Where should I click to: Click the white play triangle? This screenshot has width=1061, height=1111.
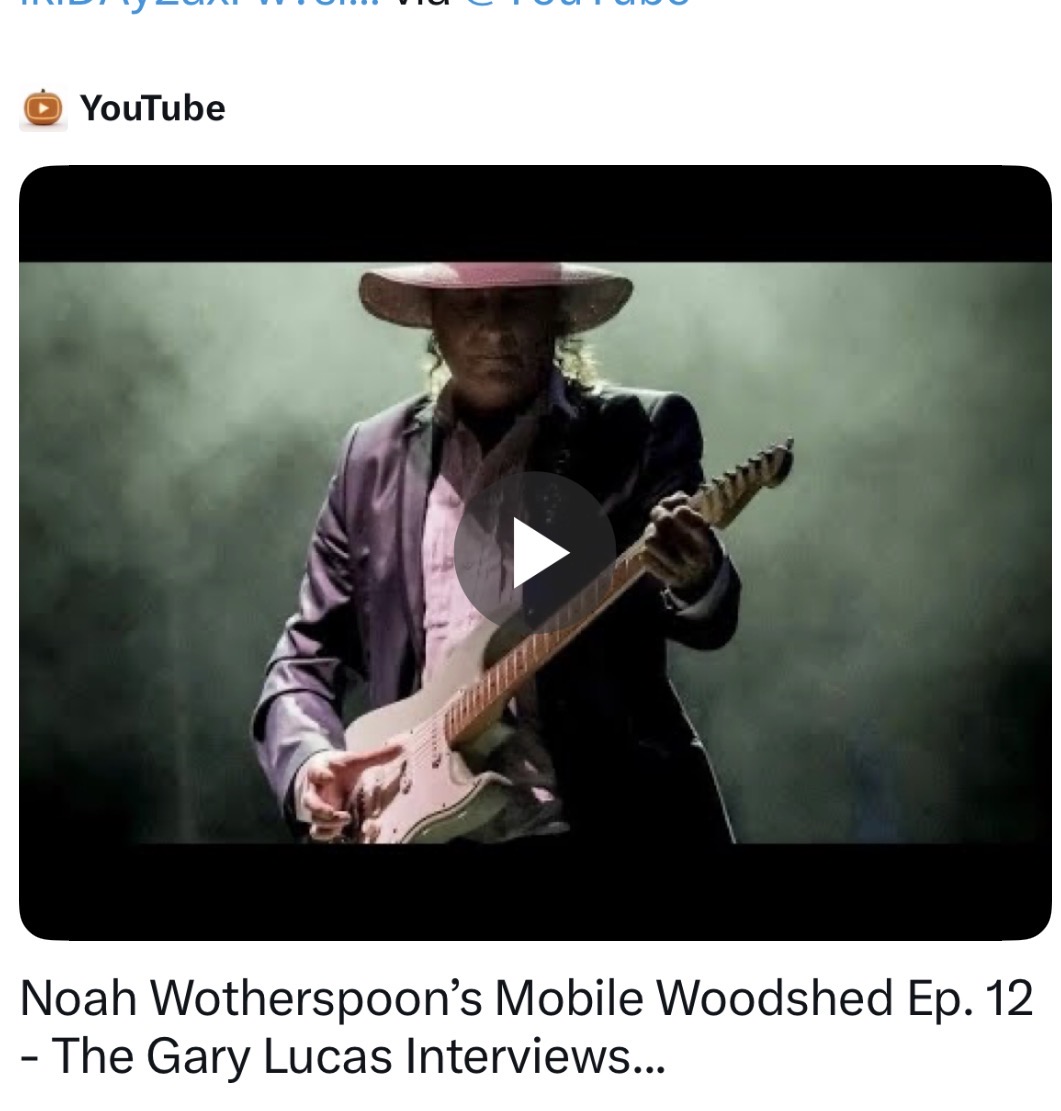point(540,553)
